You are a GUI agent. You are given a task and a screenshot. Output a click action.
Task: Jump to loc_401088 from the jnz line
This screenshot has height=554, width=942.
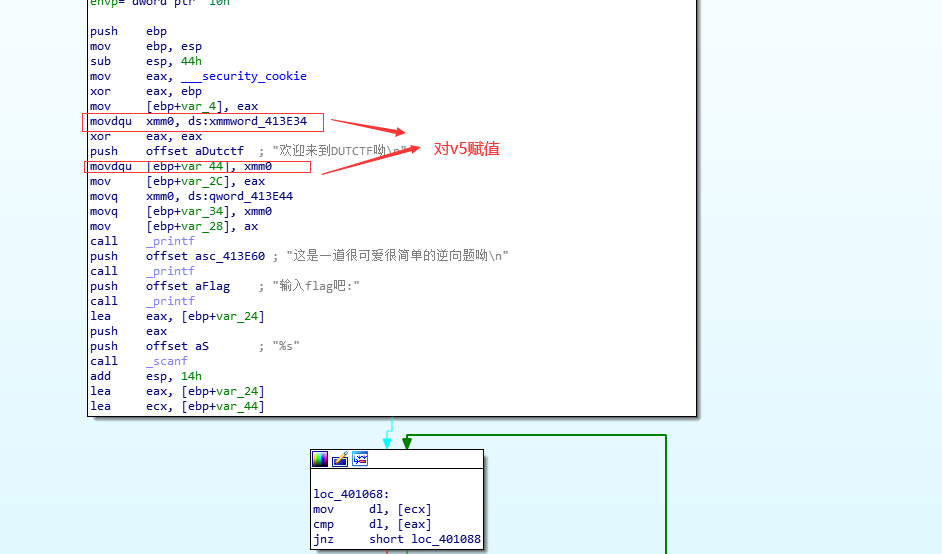[446, 540]
